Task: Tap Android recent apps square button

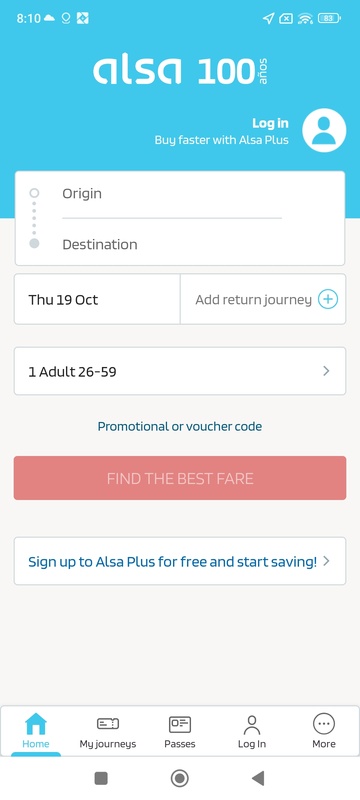Action: (101, 778)
